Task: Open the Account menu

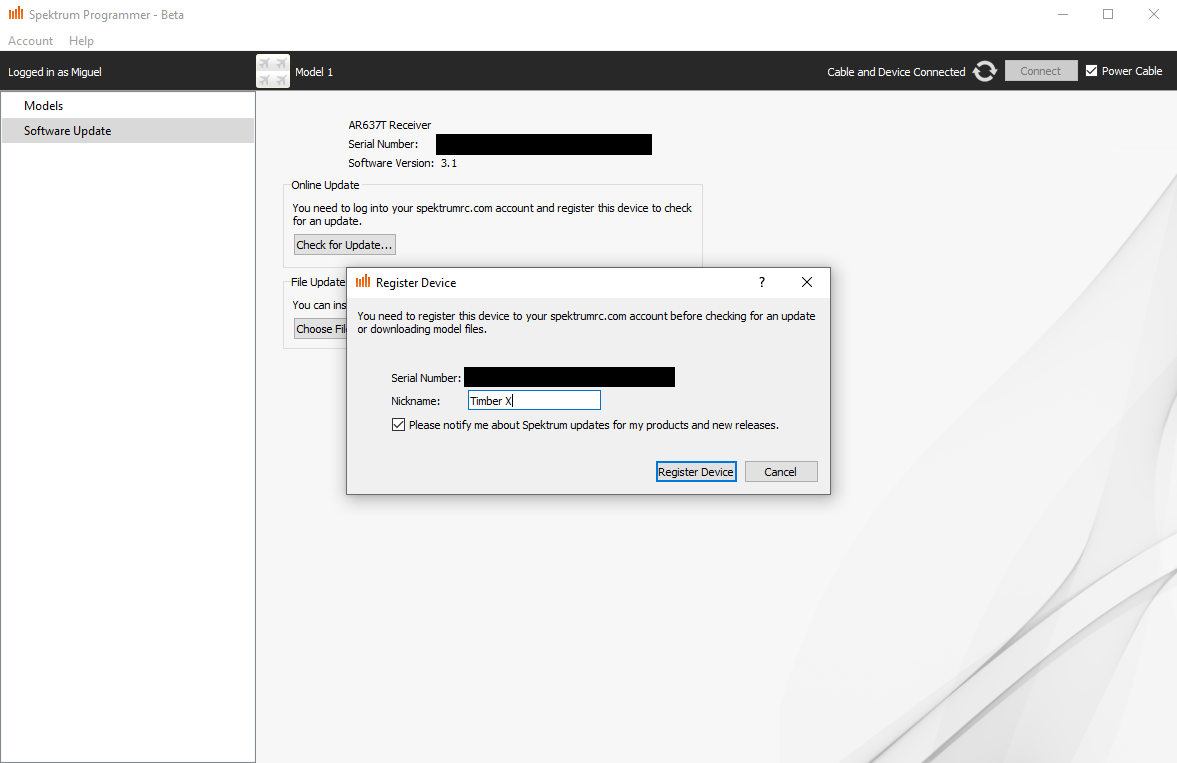Action: [x=30, y=41]
